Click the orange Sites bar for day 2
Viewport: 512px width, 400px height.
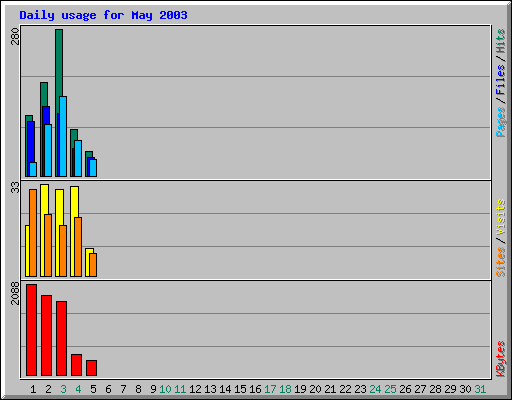48,245
